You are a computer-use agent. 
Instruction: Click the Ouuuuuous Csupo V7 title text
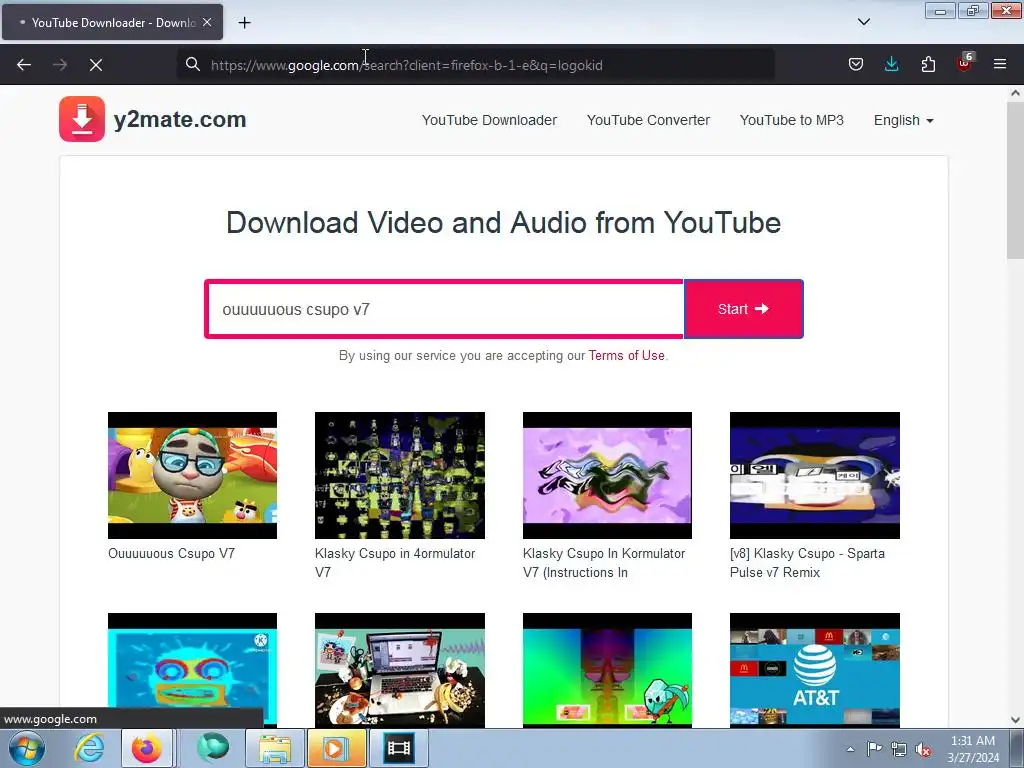171,553
